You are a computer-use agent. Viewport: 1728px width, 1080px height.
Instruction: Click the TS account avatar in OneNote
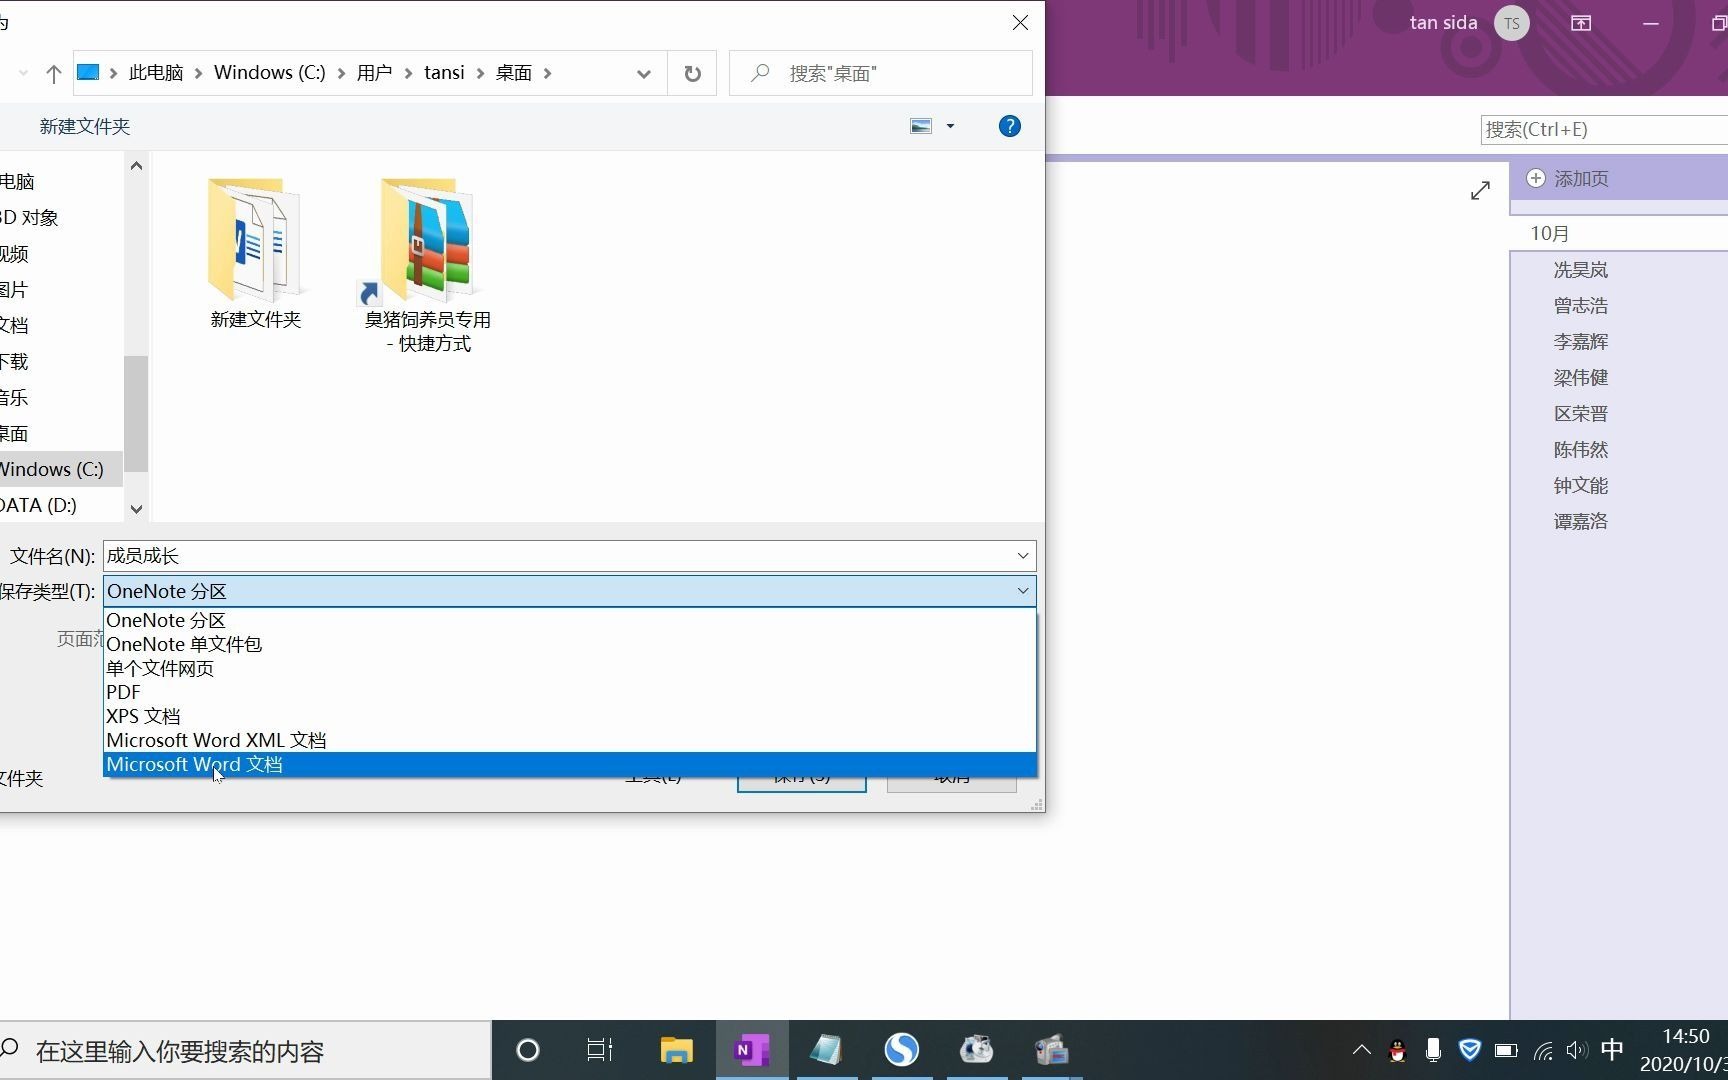tap(1512, 23)
